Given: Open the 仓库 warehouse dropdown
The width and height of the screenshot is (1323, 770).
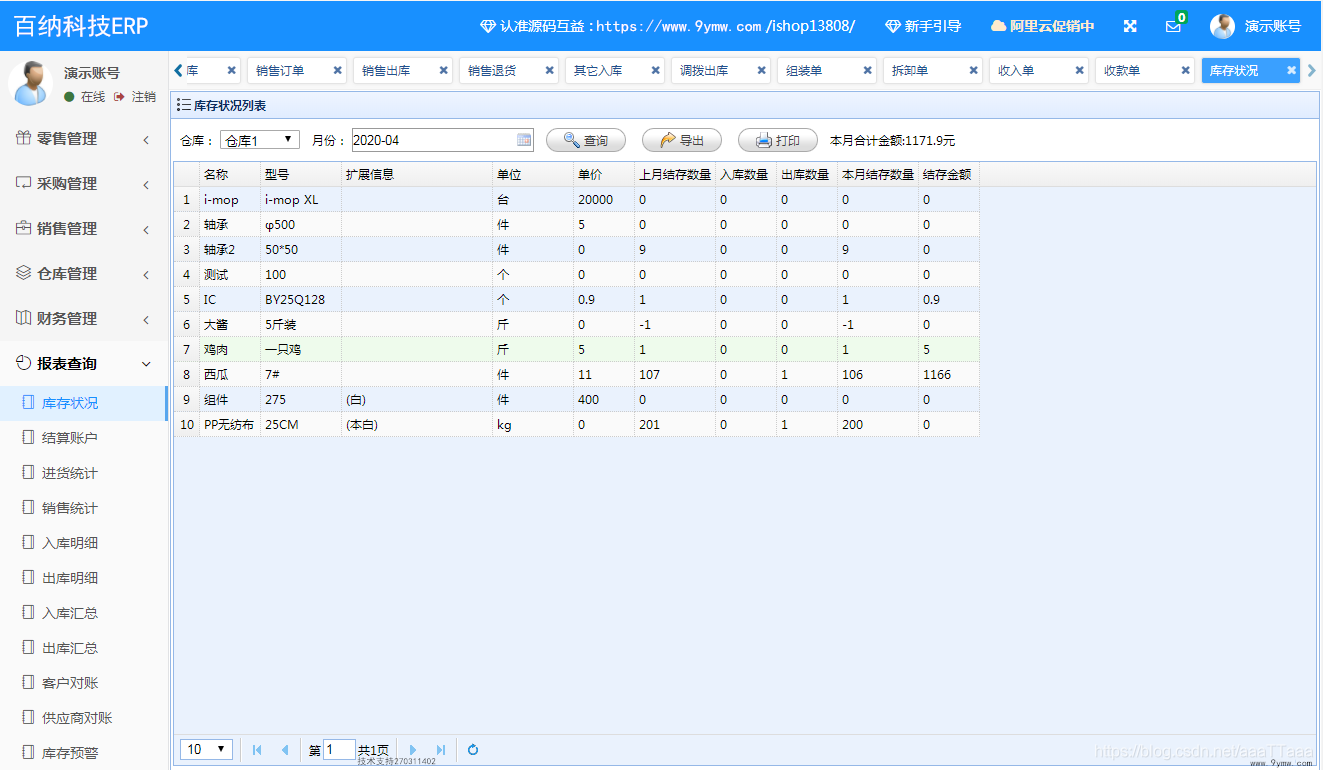Looking at the screenshot, I should (x=259, y=140).
